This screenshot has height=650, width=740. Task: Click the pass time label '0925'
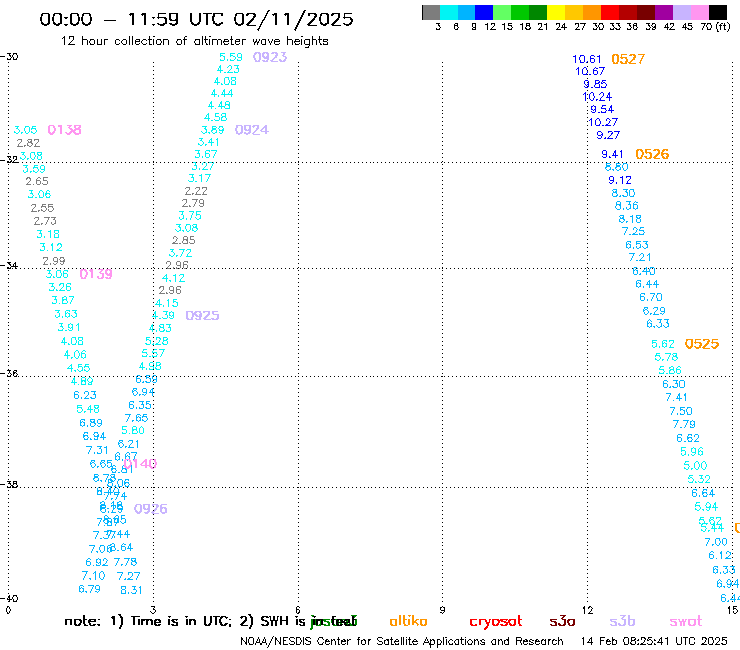(x=202, y=315)
